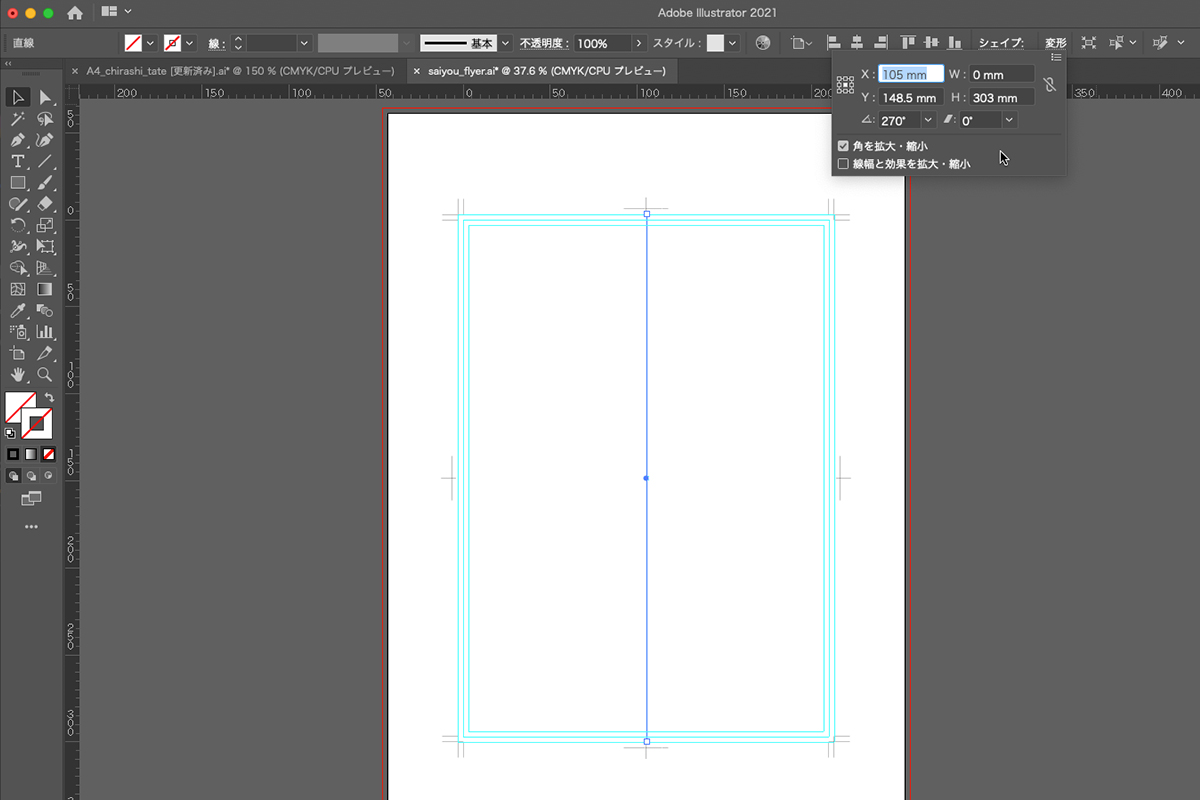Select the Type tool

(x=18, y=162)
